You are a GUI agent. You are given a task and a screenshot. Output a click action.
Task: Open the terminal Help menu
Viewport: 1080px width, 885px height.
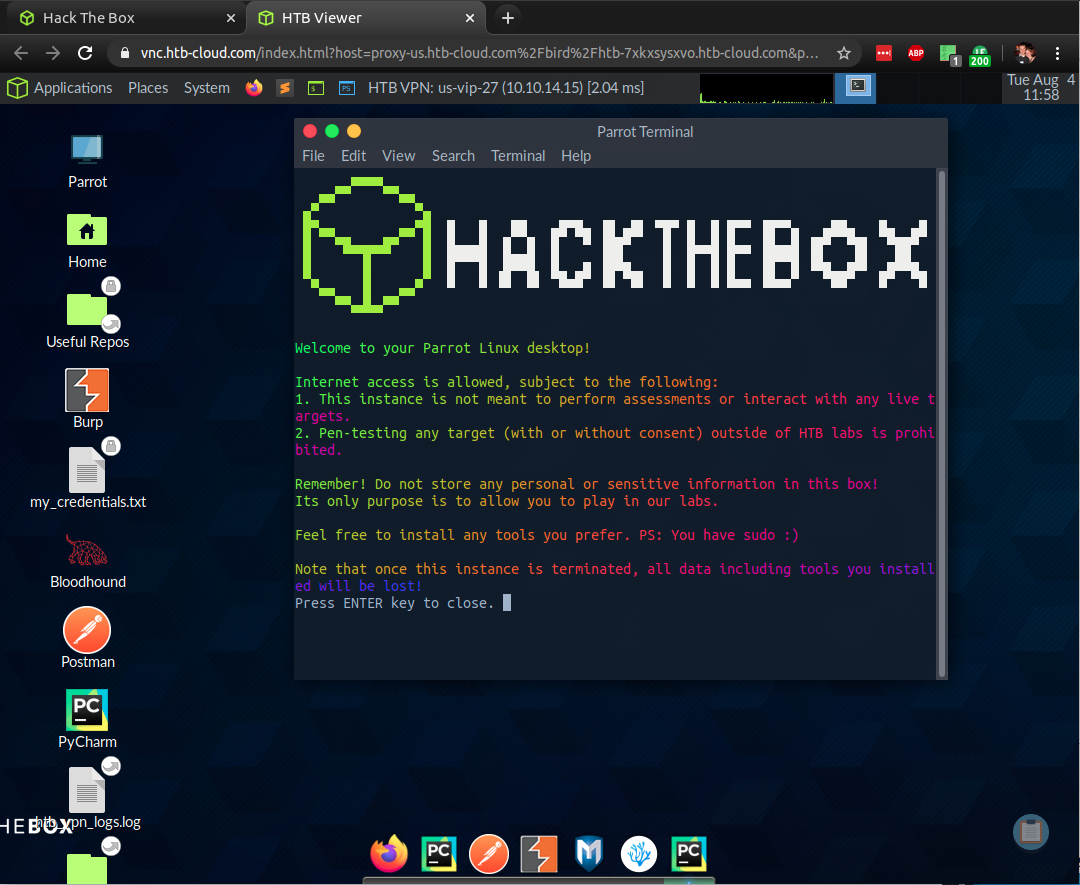pos(576,156)
